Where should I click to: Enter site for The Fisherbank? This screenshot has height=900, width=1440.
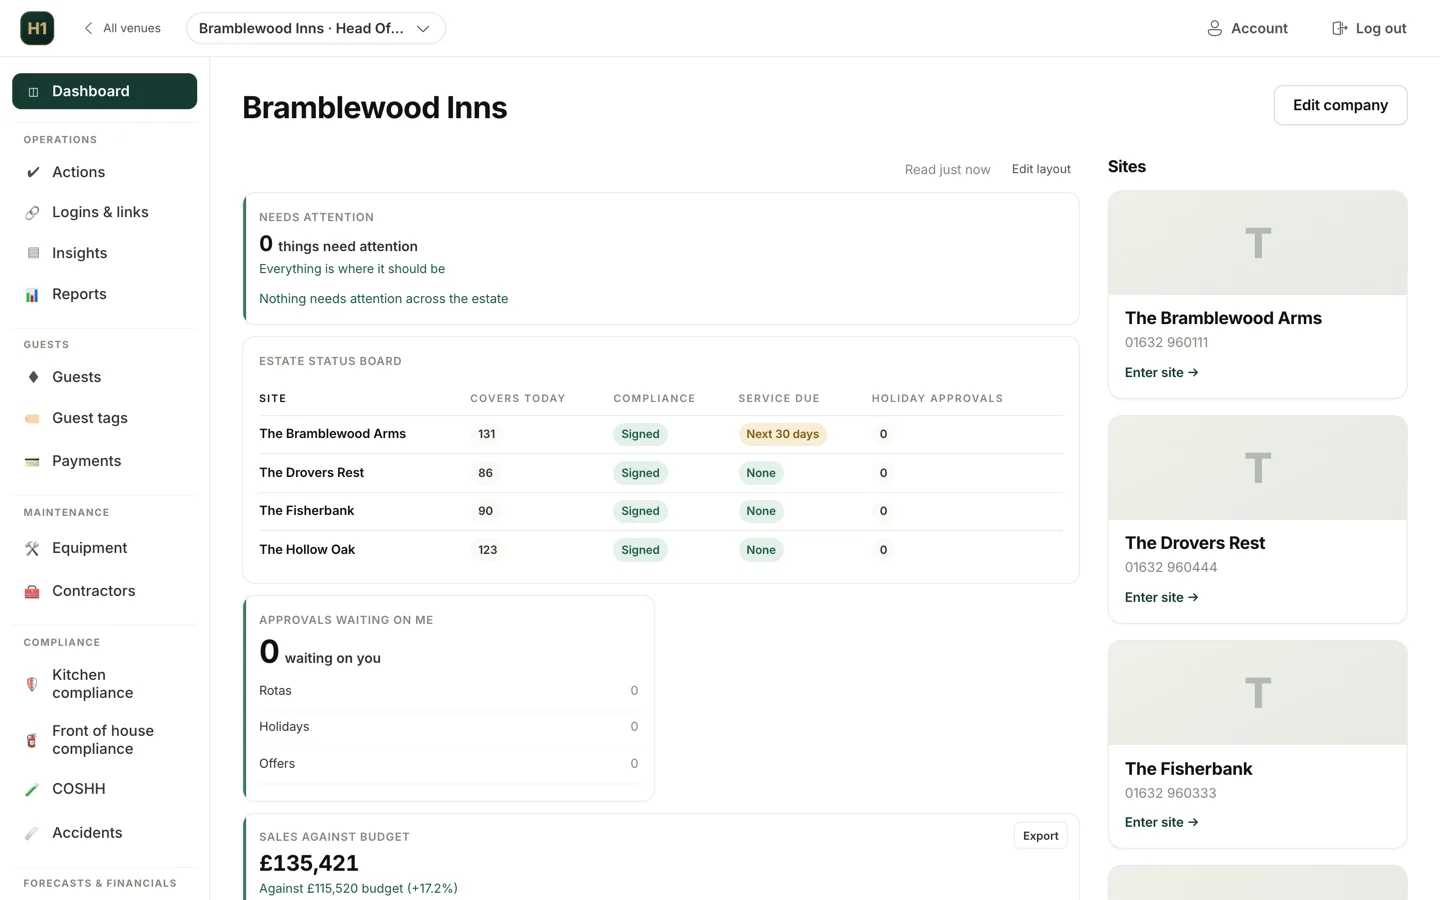pyautogui.click(x=1161, y=822)
